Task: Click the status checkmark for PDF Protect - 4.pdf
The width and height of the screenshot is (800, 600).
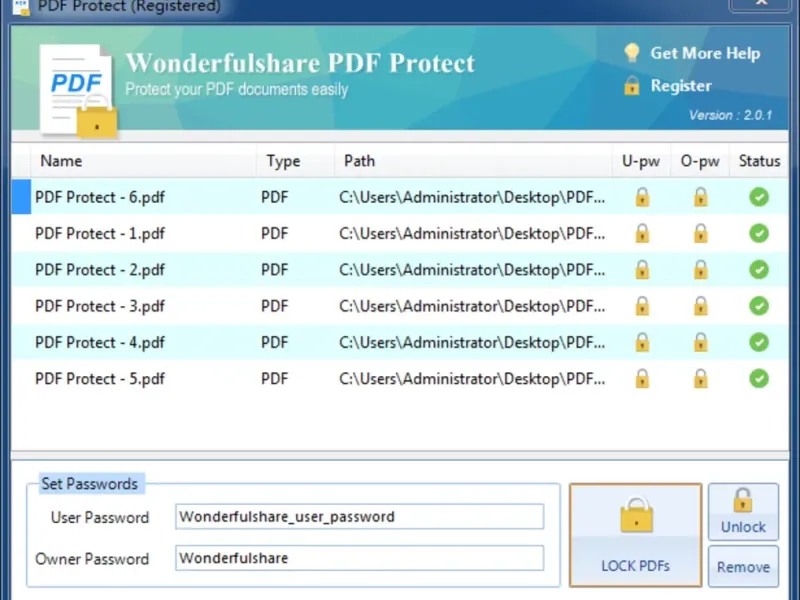Action: click(759, 342)
